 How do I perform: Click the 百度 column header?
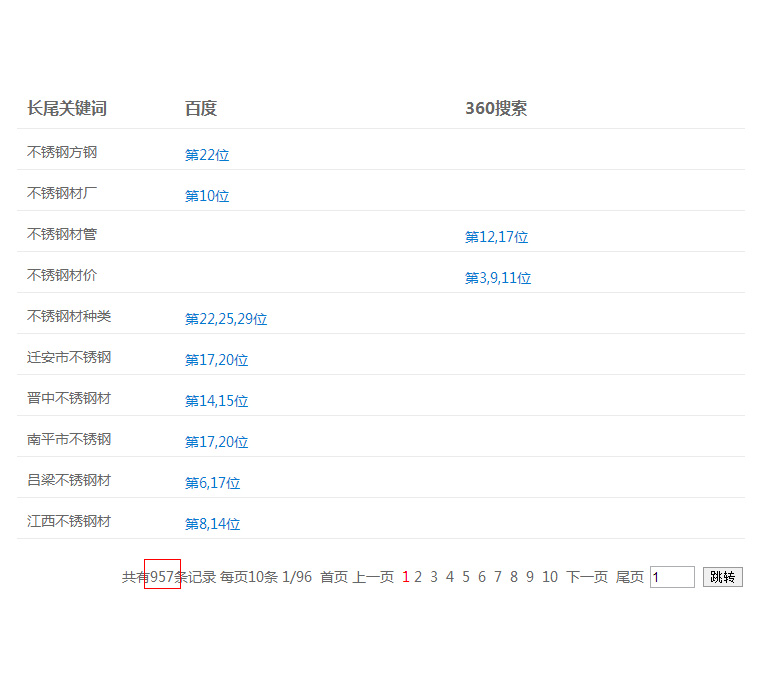pyautogui.click(x=201, y=108)
